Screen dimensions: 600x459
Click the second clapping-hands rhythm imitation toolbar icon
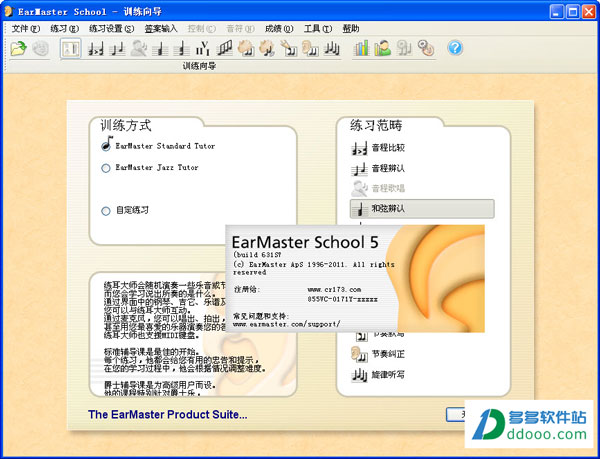click(x=267, y=49)
